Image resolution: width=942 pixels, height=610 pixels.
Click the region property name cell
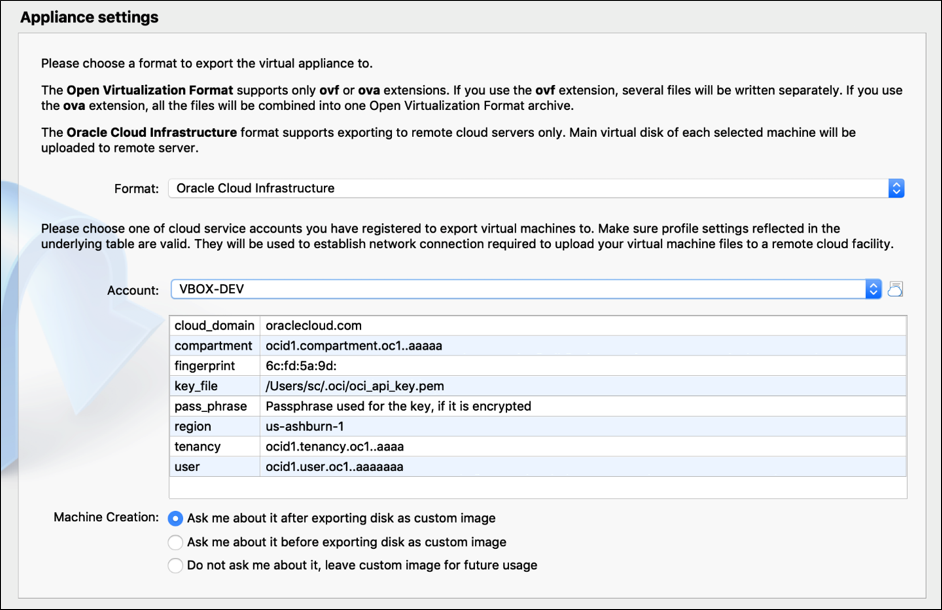pyautogui.click(x=214, y=426)
